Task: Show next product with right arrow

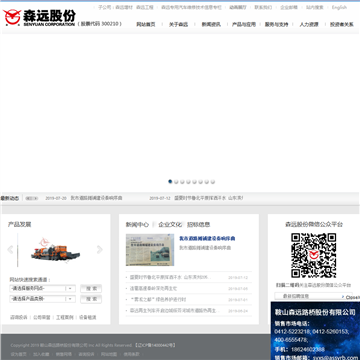Action: click(x=99, y=249)
